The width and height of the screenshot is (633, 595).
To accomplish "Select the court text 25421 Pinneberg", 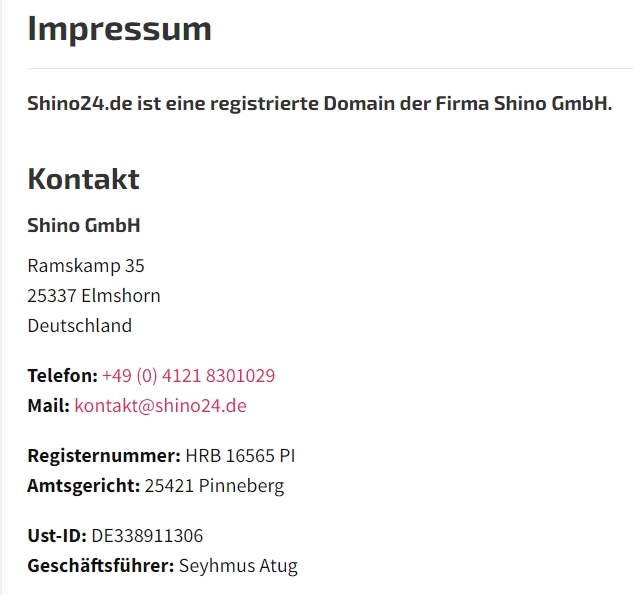I will click(214, 486).
